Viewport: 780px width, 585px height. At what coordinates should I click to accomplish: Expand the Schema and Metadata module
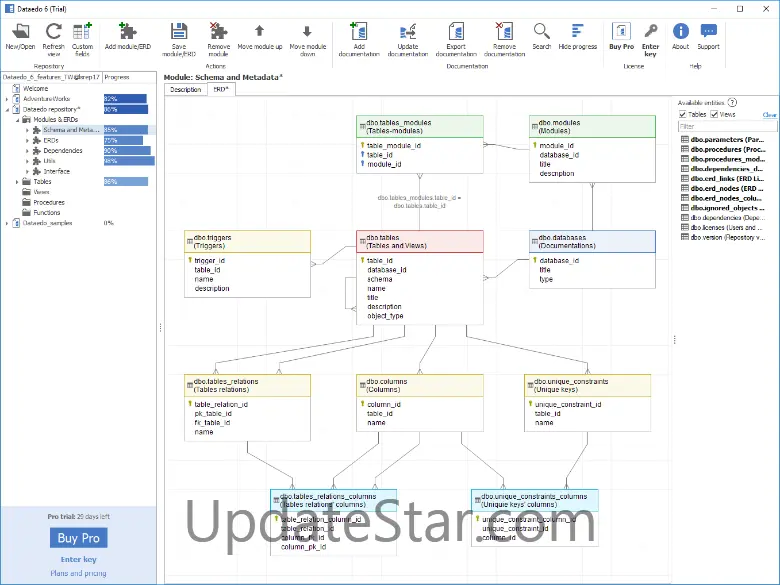pos(27,130)
